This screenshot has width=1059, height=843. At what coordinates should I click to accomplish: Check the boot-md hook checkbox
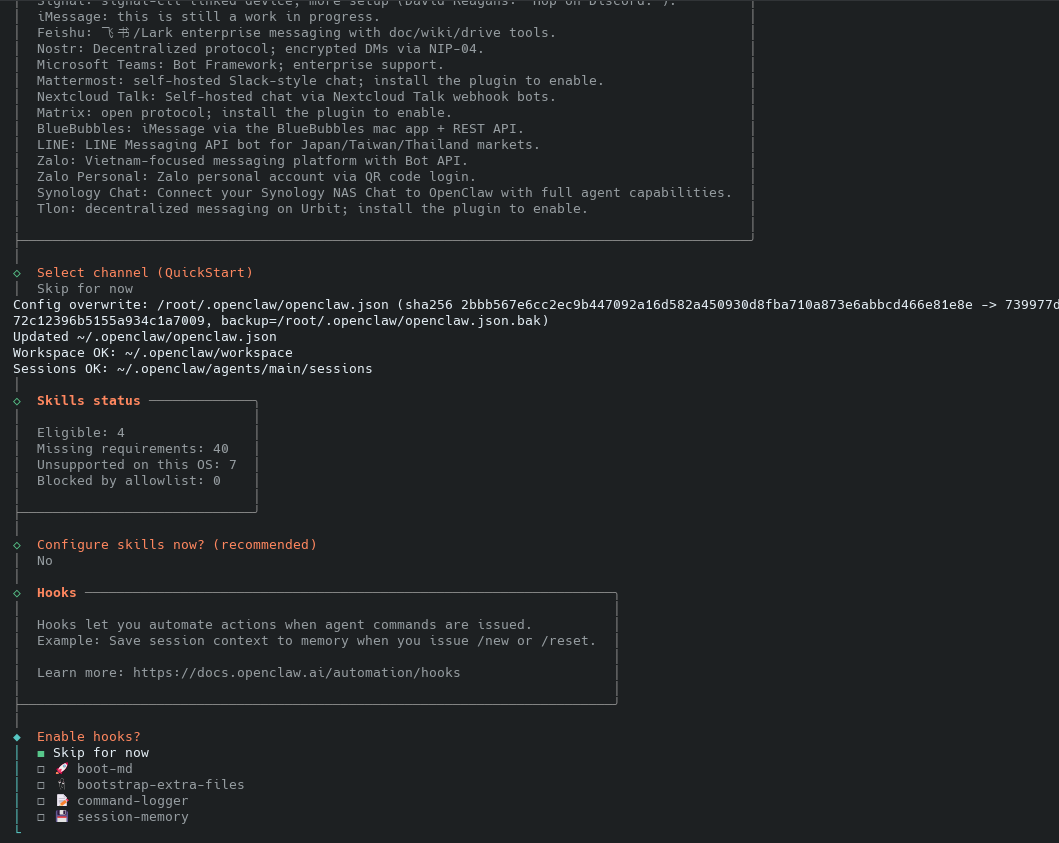(x=41, y=769)
